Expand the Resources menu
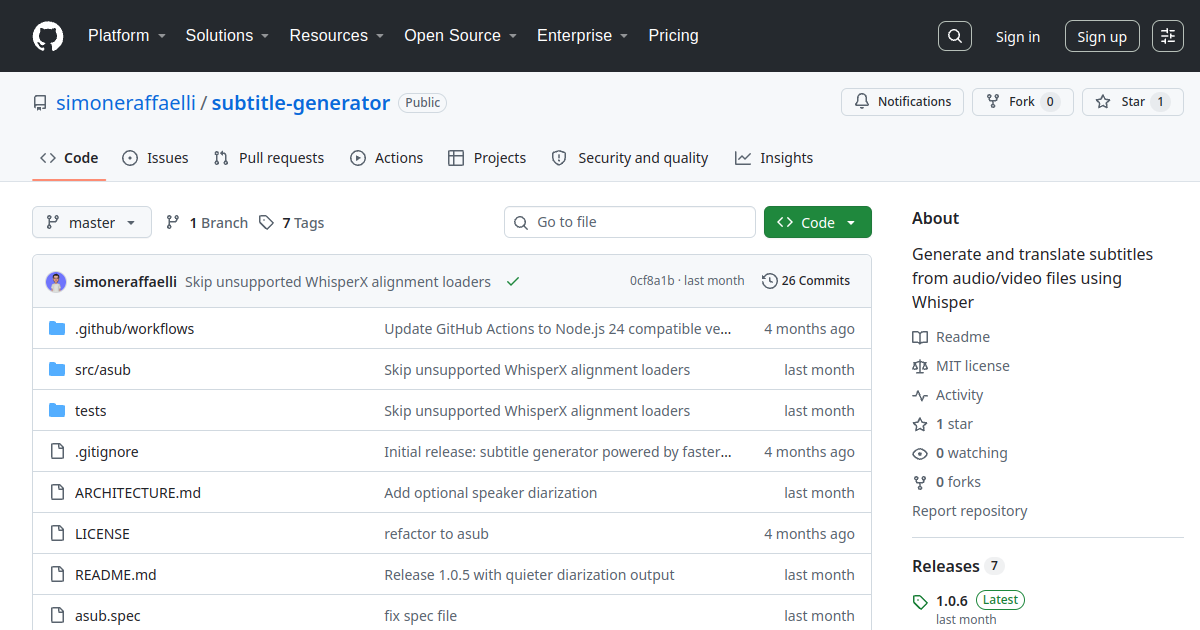 point(337,35)
